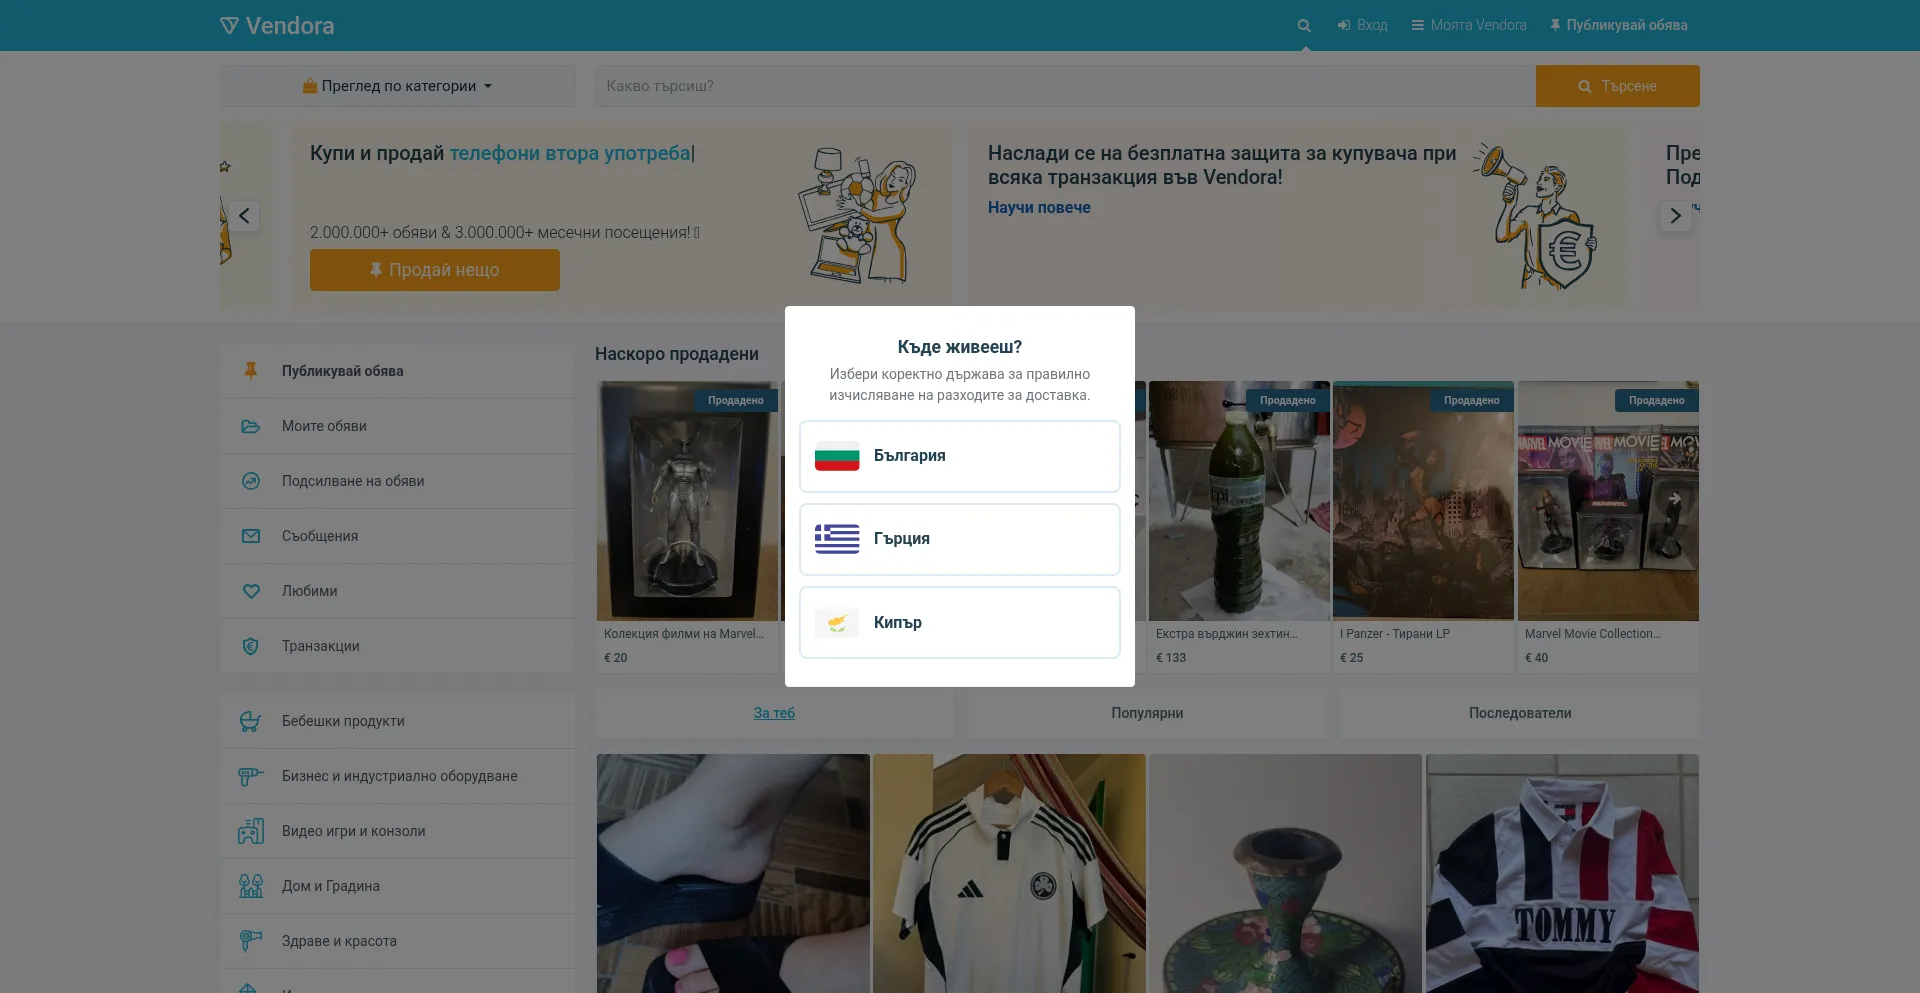The image size is (1920, 993).
Task: Click the Bulgarian flag icon
Action: coord(837,456)
